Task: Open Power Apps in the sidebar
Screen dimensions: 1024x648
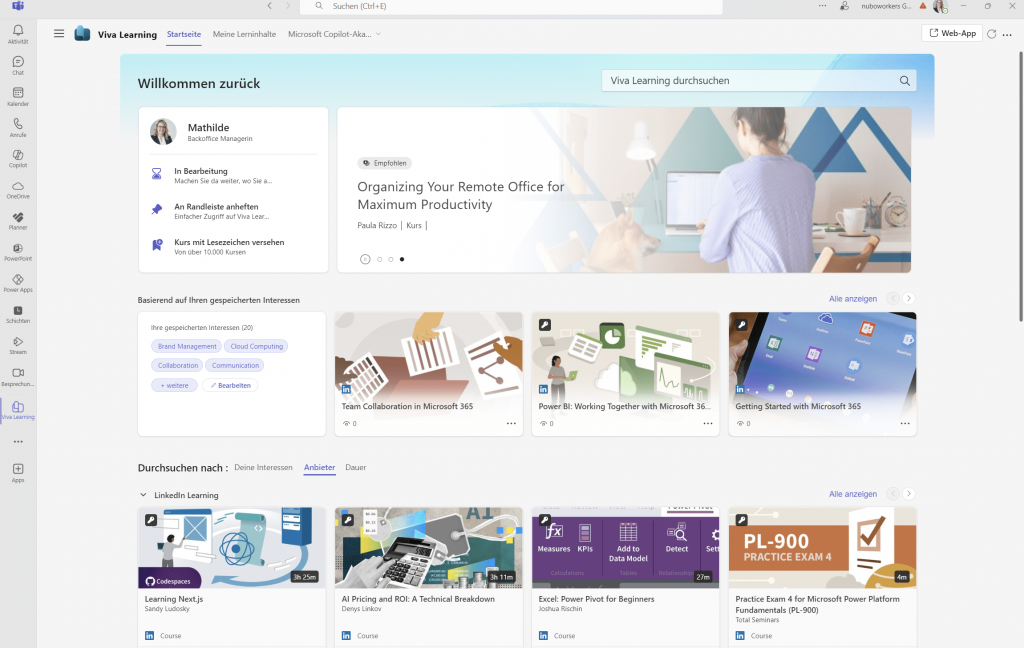Action: [x=18, y=283]
